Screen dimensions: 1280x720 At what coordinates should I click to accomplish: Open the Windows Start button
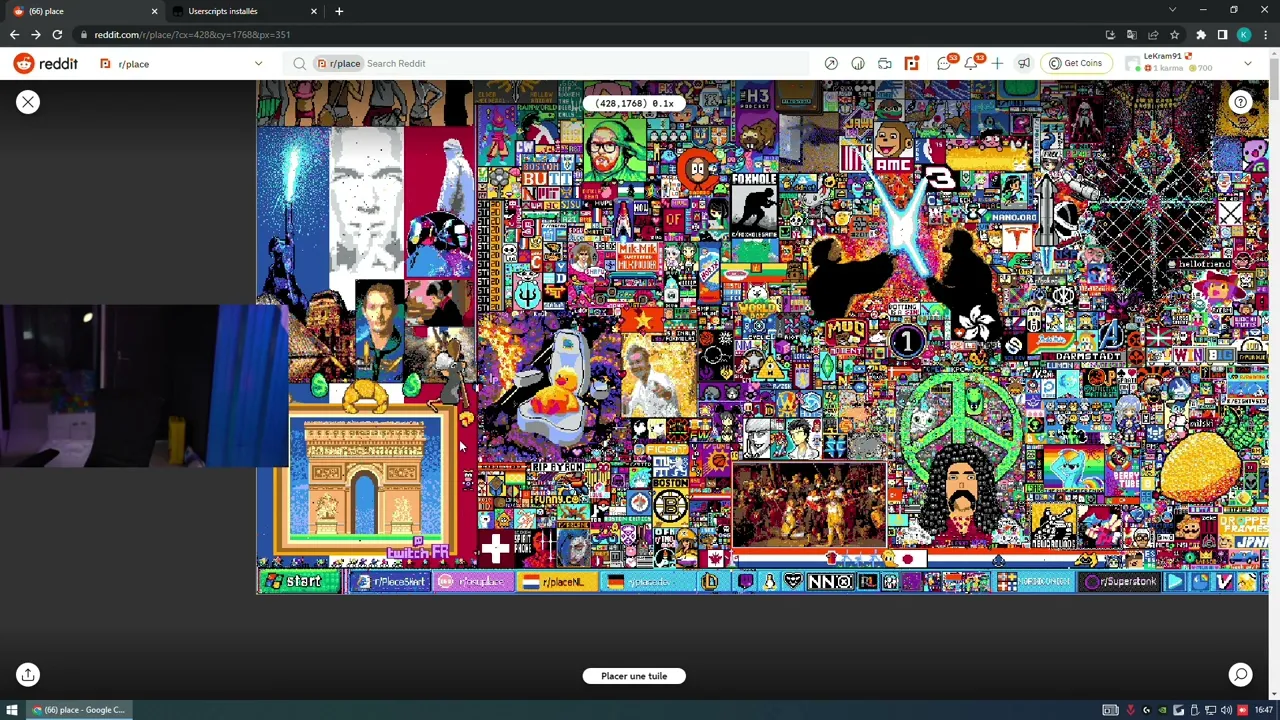12,710
